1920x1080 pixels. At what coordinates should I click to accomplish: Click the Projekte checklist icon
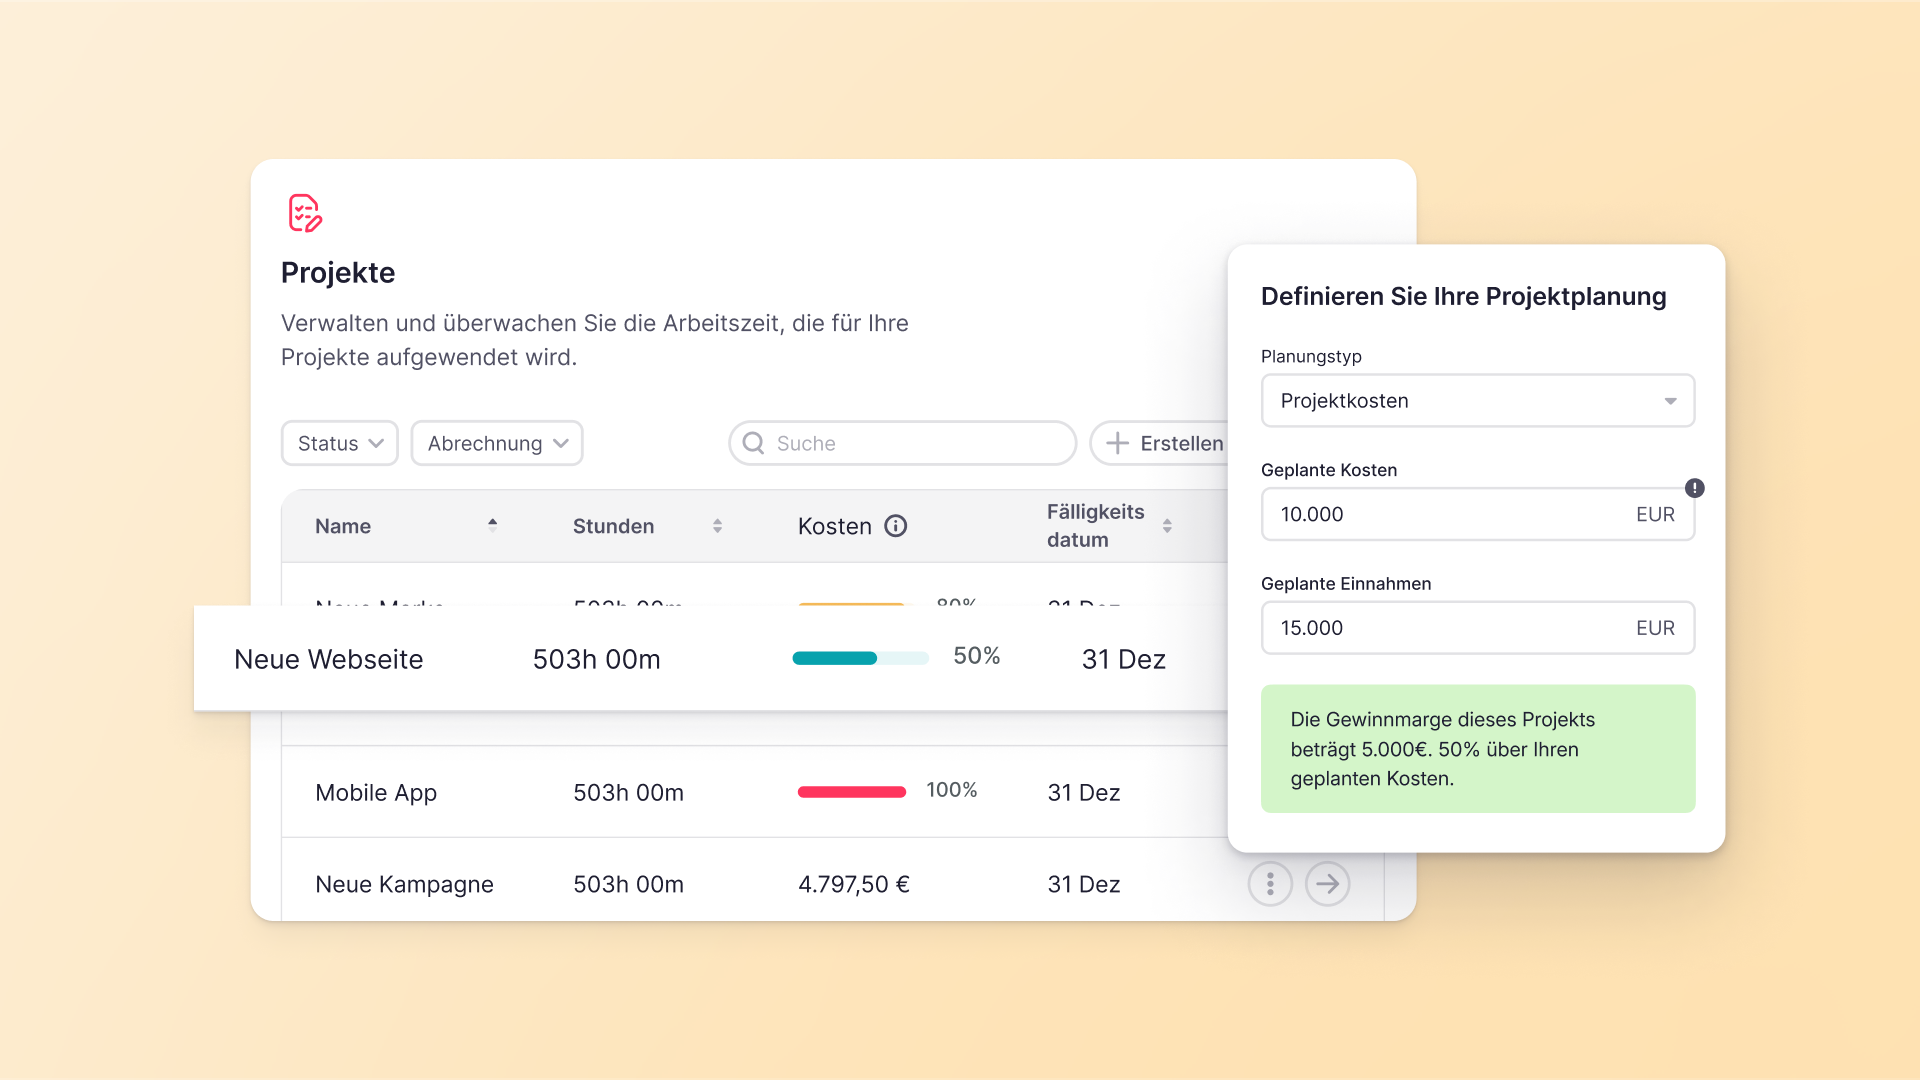coord(305,213)
